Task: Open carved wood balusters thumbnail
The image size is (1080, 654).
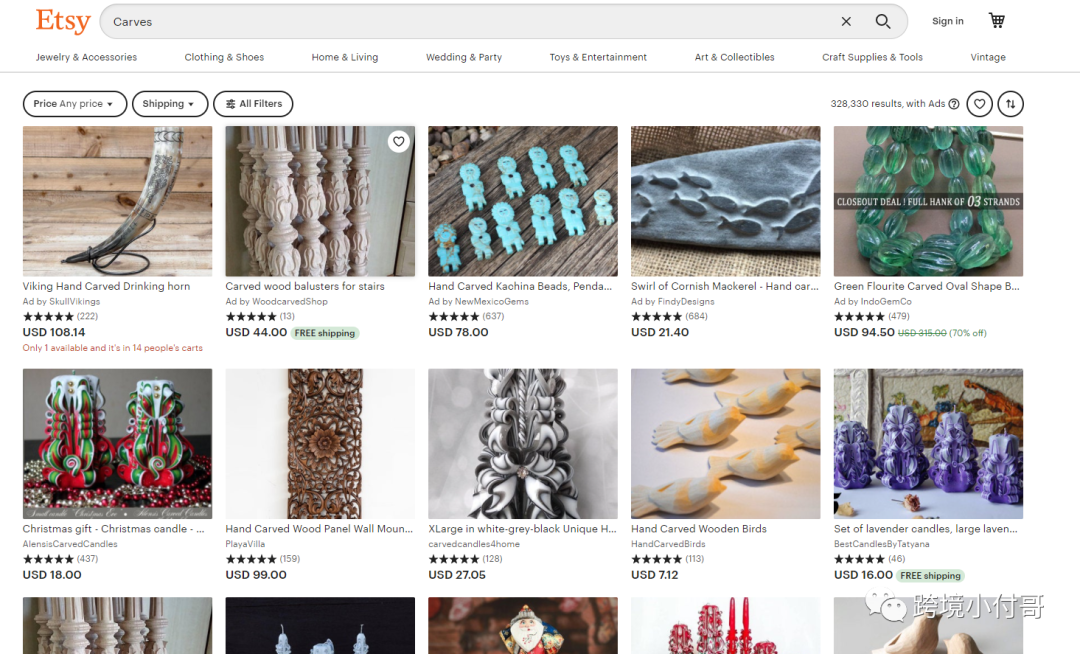Action: [x=320, y=201]
